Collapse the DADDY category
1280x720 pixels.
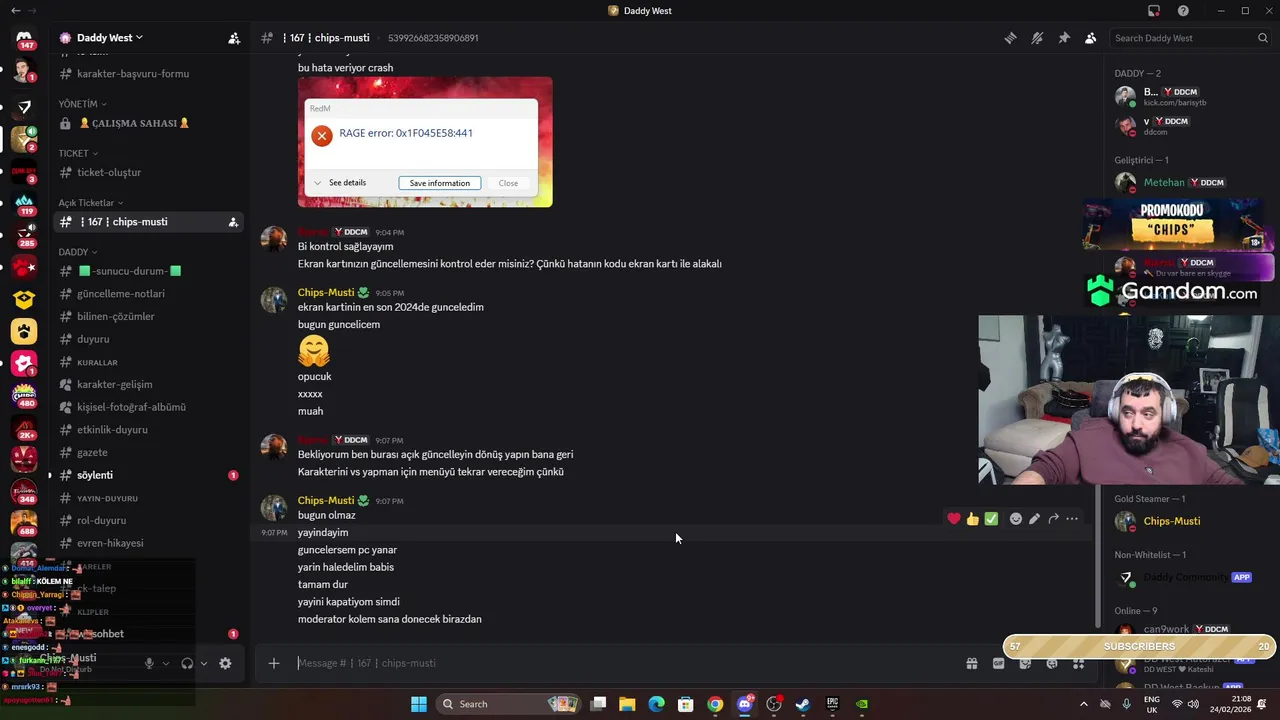point(78,252)
